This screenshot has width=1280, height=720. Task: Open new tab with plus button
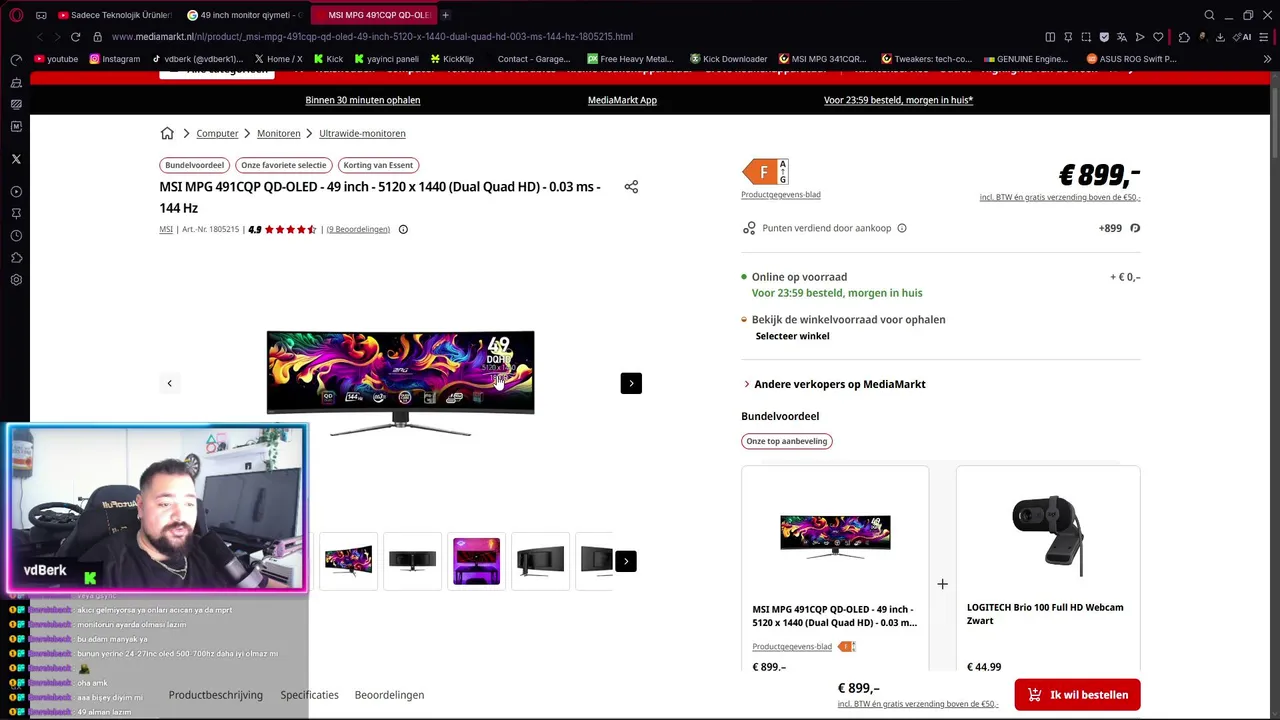tap(445, 15)
